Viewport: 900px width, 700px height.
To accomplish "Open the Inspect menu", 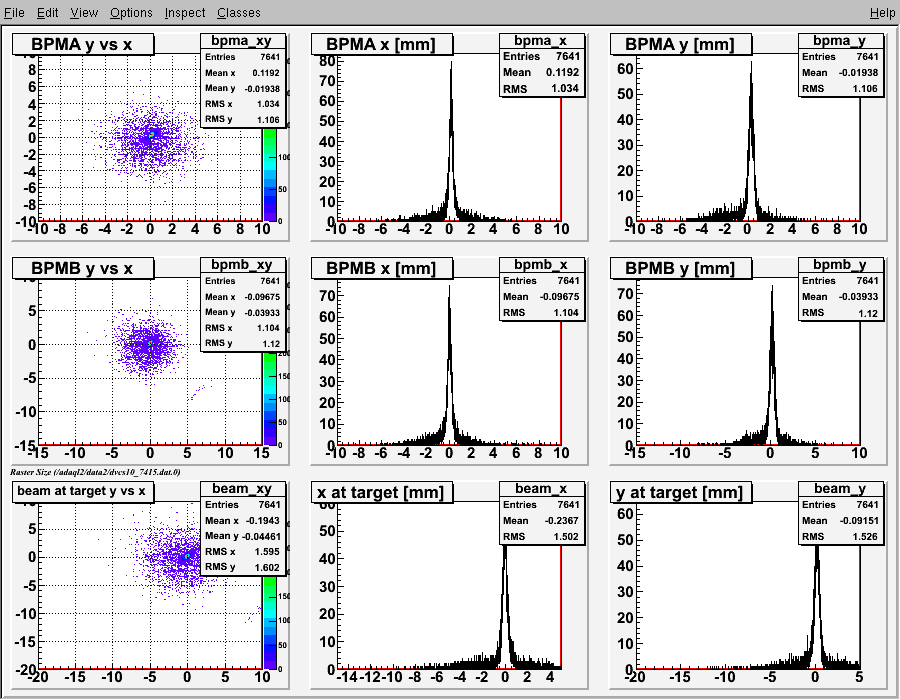I will [x=185, y=13].
